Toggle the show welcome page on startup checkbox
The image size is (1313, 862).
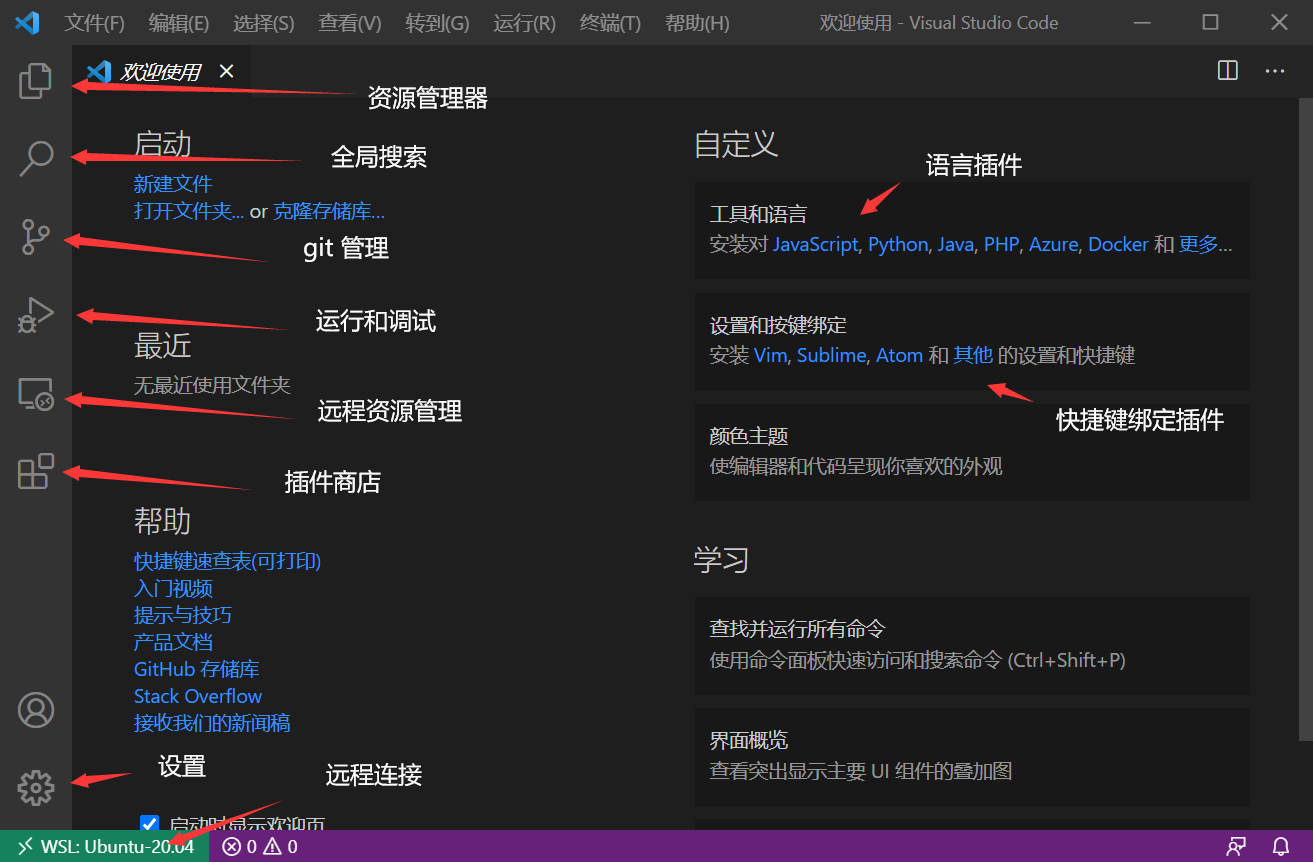pos(149,824)
